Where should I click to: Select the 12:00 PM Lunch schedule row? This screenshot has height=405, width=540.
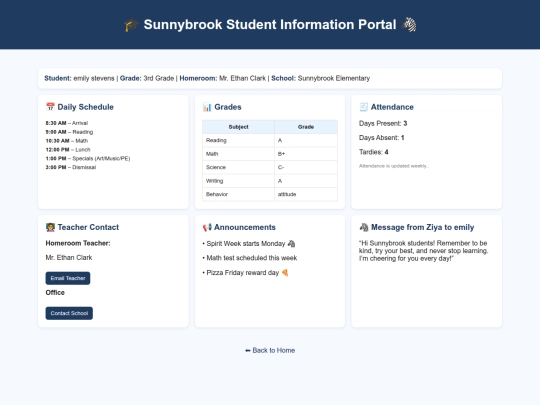pos(68,150)
